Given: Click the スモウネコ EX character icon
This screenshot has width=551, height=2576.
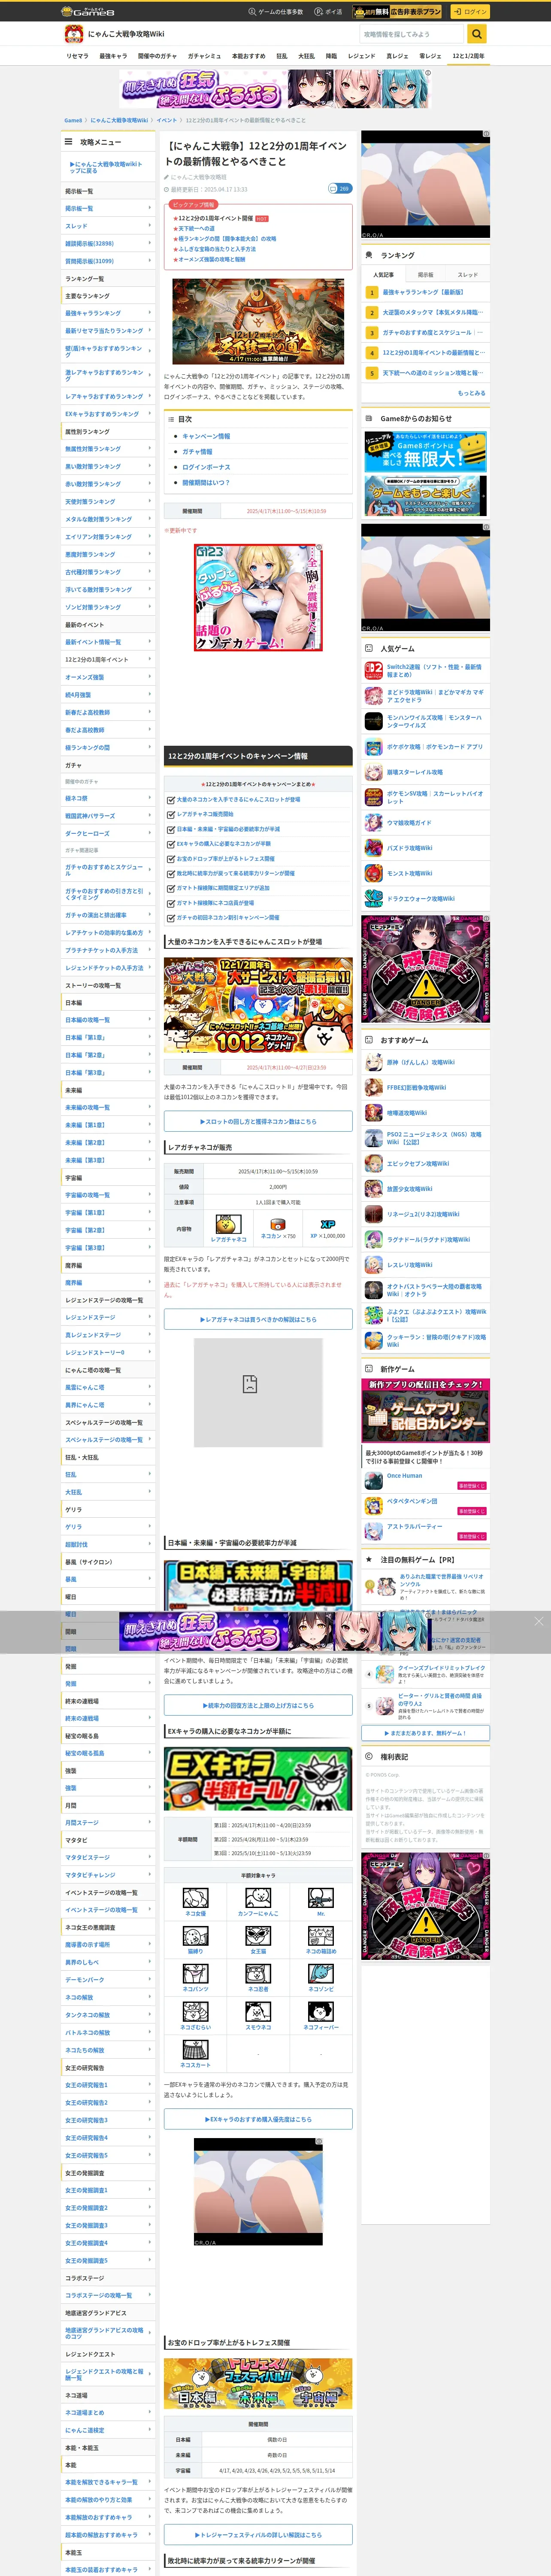Looking at the screenshot, I should coord(258,2011).
